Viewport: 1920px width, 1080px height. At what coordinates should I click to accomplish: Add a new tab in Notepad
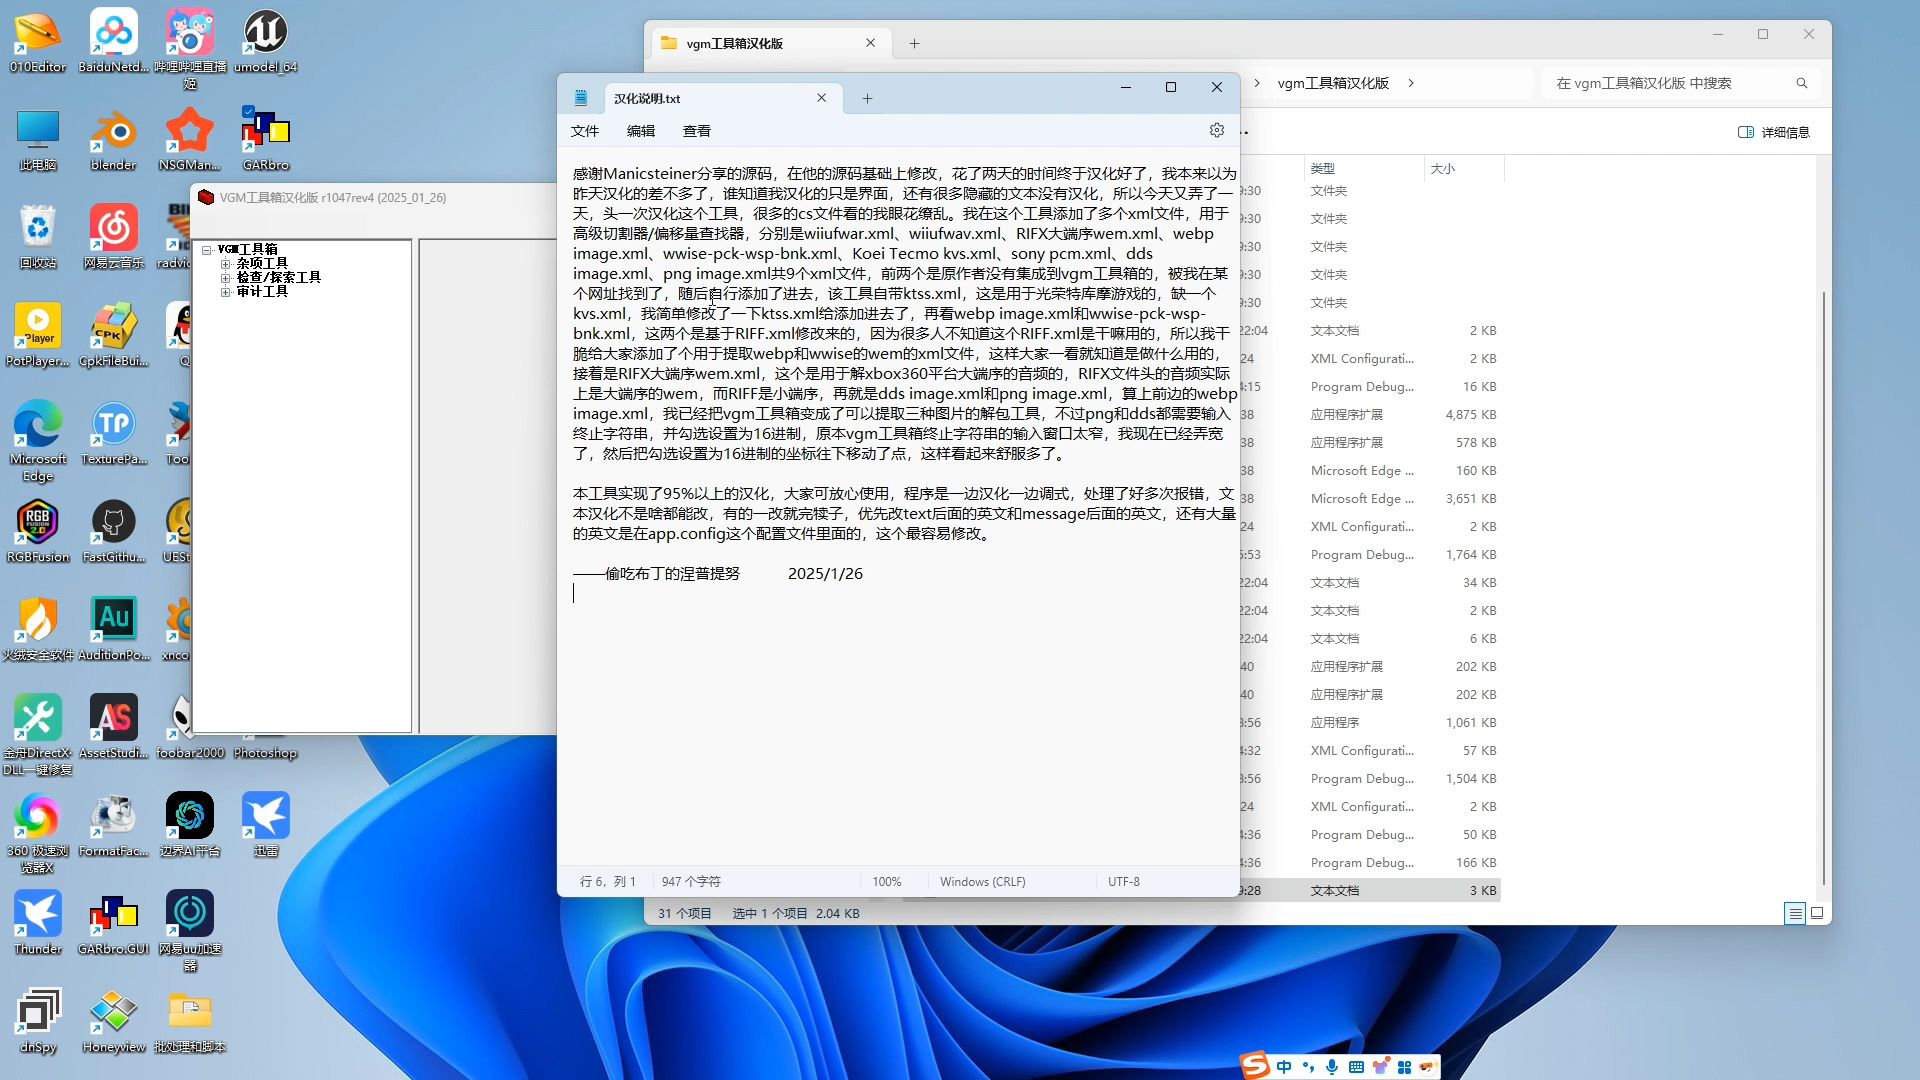(867, 98)
